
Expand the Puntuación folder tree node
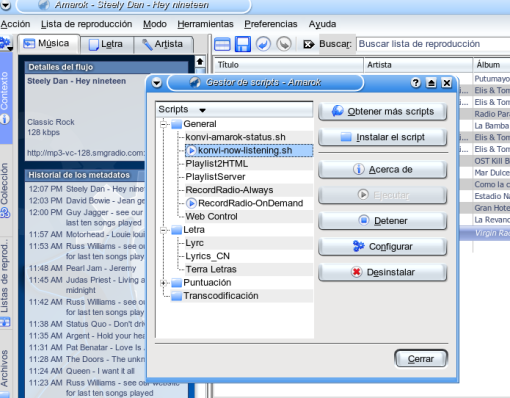163,283
